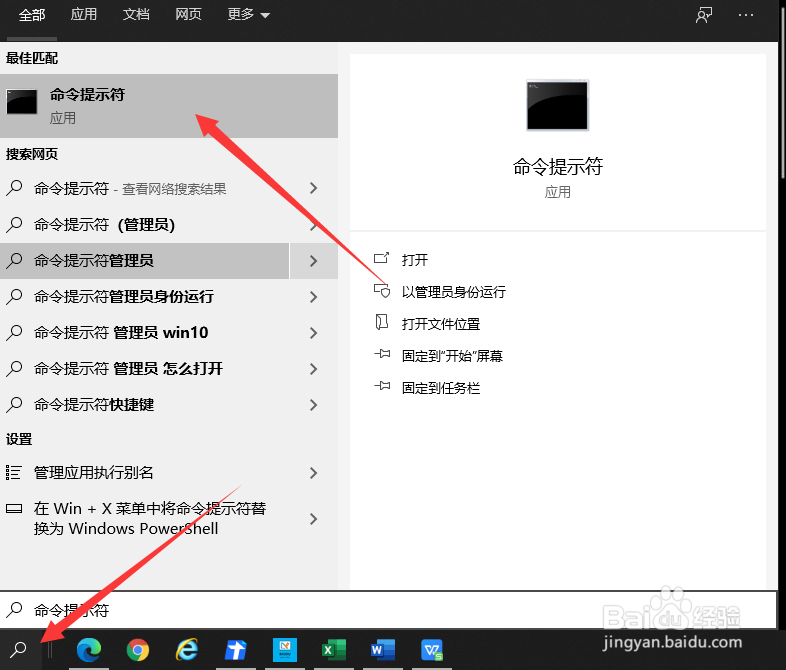Open the WPS-style blue V icon in taskbar
This screenshot has height=670, width=786.
click(432, 650)
